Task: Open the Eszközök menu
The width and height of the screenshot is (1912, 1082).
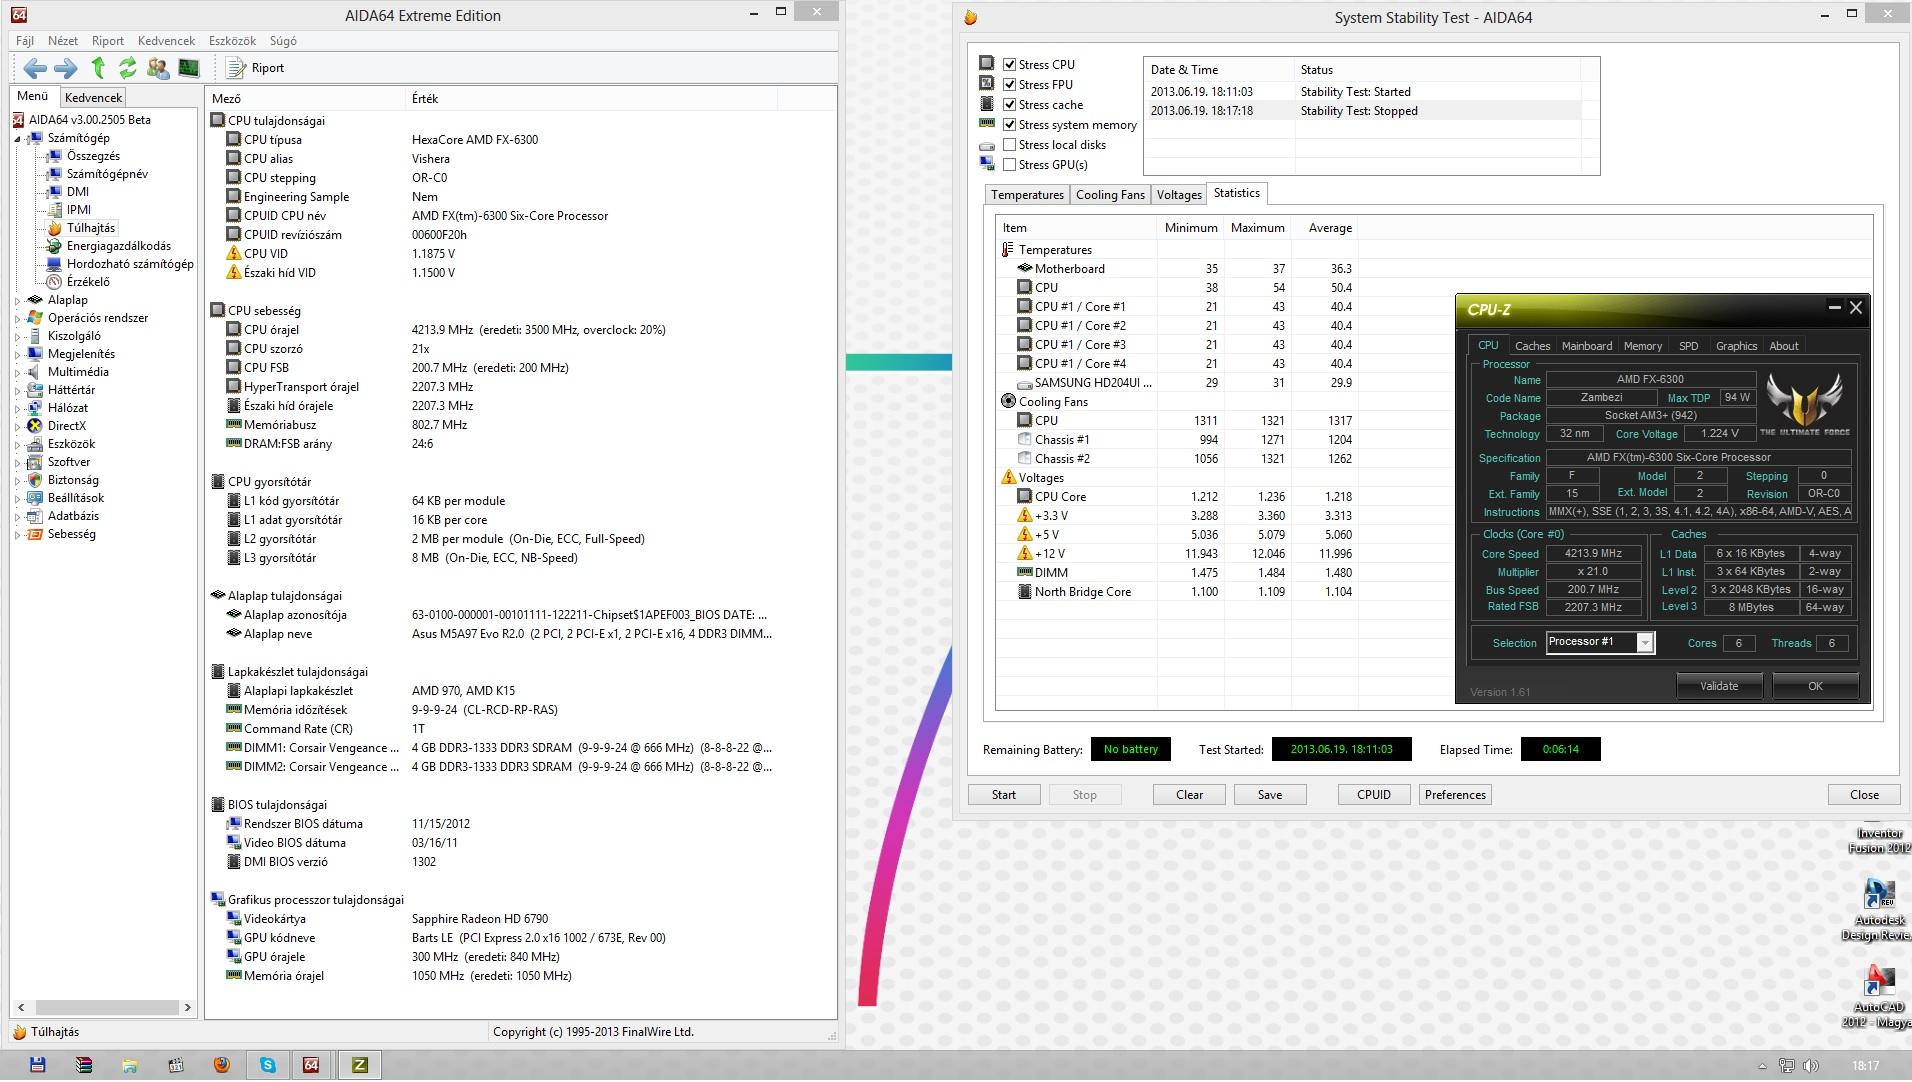Action: (x=232, y=41)
